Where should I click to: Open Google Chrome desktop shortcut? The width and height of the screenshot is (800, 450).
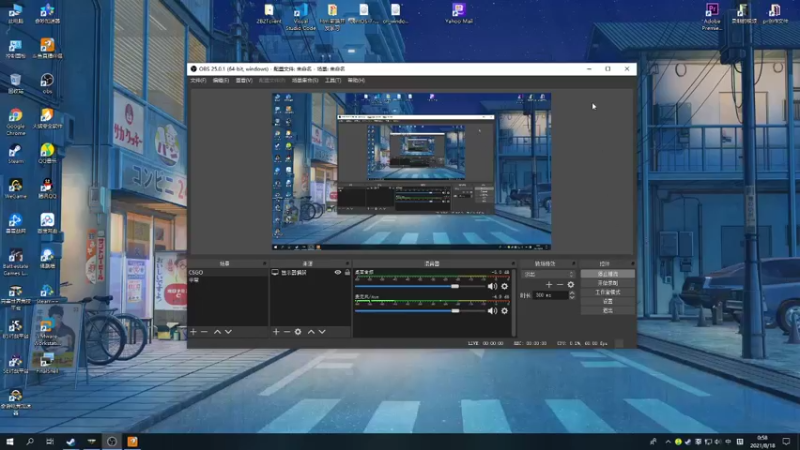click(15, 121)
